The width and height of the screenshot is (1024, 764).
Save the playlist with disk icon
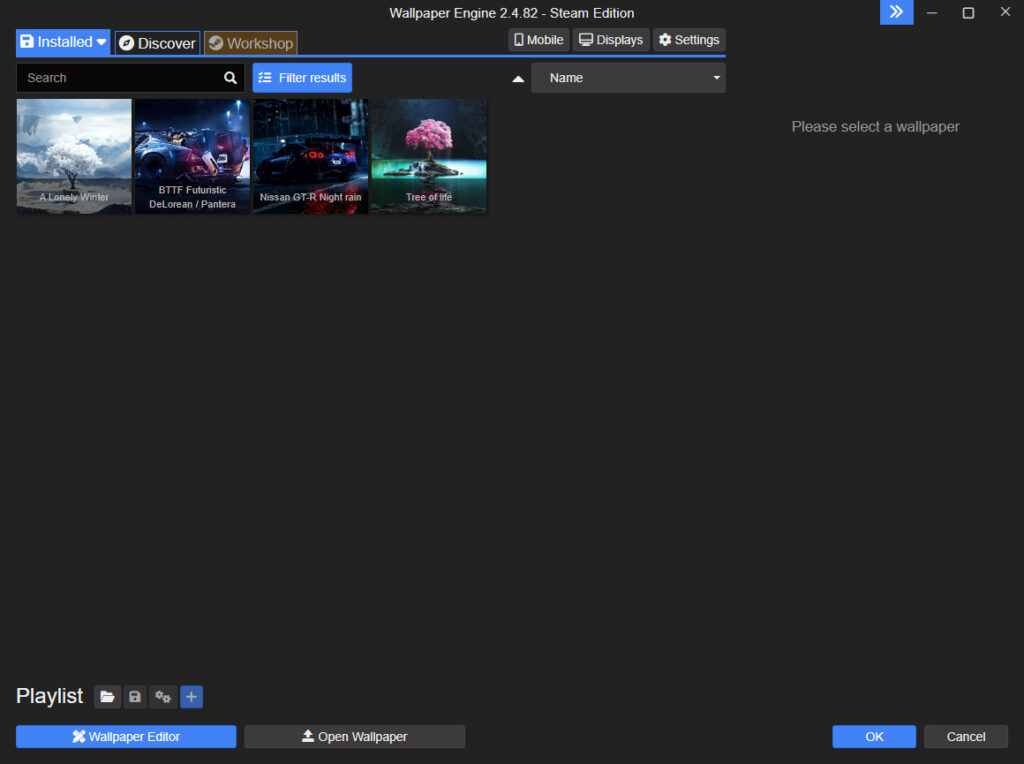[135, 697]
